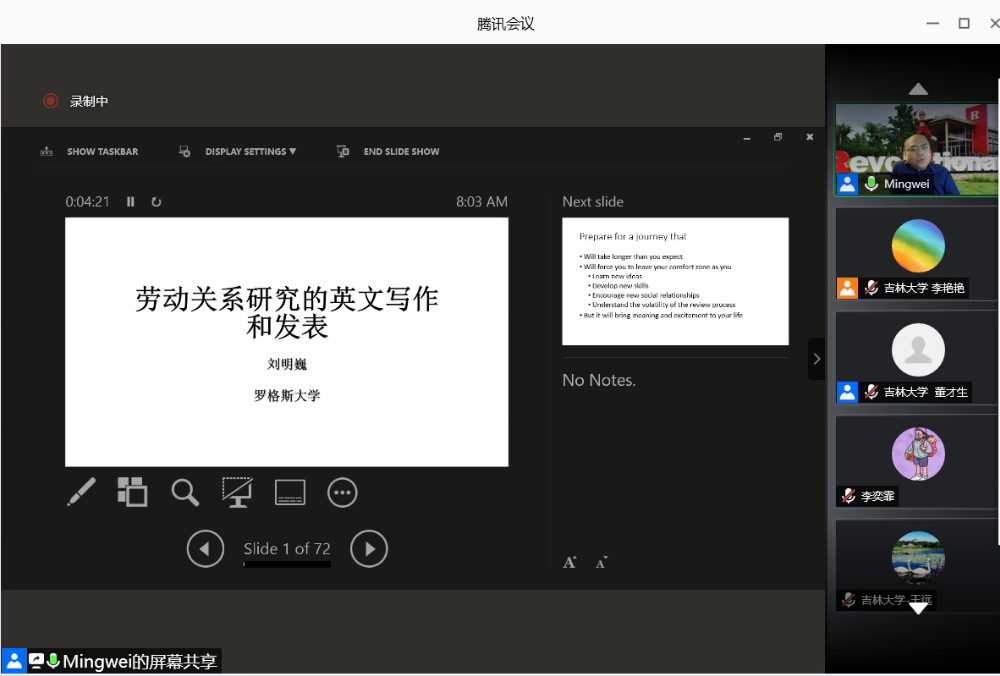The image size is (1000, 676).
Task: Decrease the notes text size
Action: tap(601, 563)
